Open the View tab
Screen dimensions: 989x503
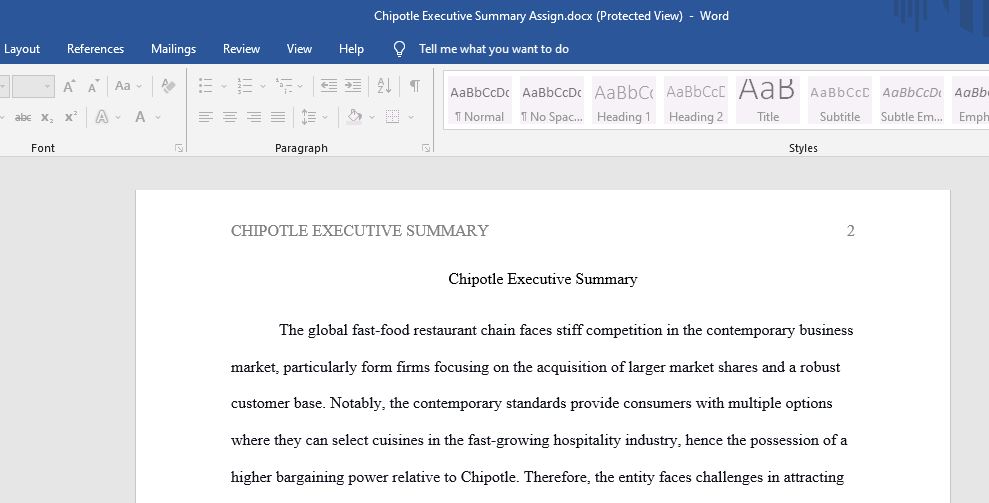coord(299,49)
